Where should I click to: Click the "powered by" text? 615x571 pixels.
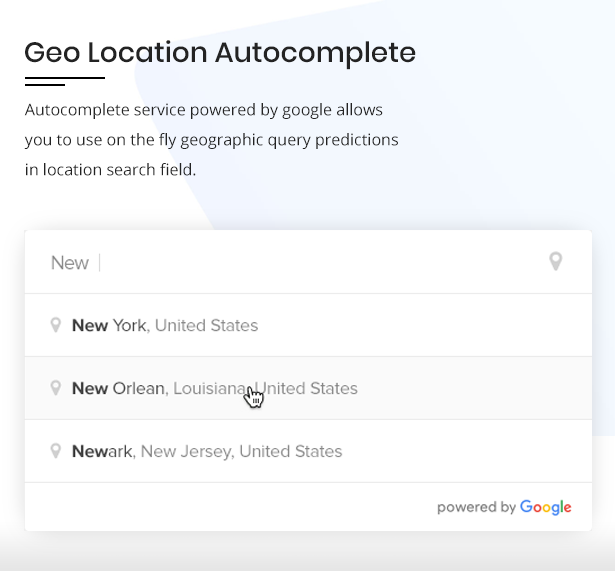click(476, 507)
